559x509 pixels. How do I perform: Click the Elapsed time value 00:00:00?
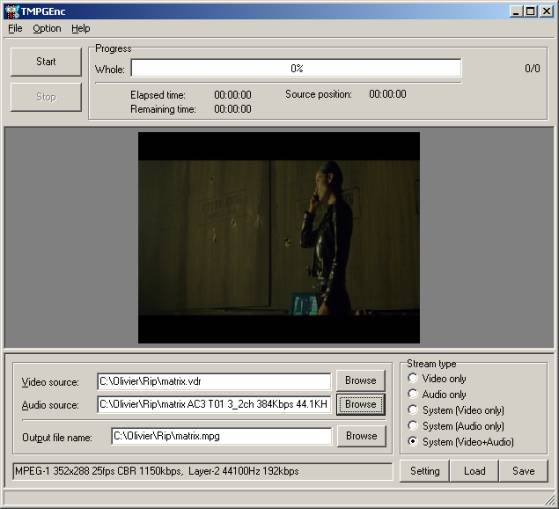(x=233, y=95)
